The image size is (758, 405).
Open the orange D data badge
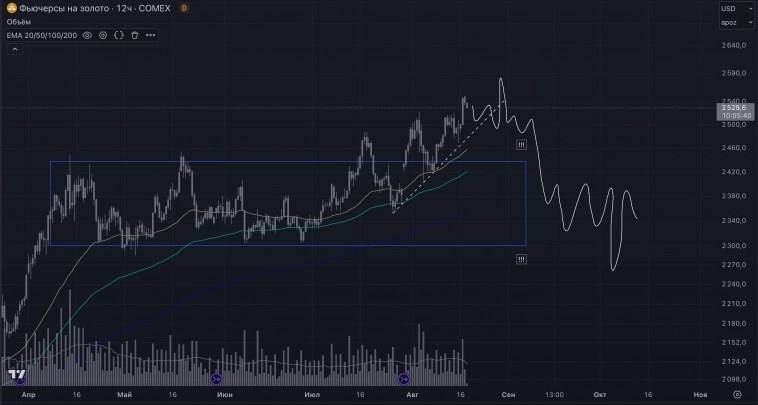pos(184,8)
